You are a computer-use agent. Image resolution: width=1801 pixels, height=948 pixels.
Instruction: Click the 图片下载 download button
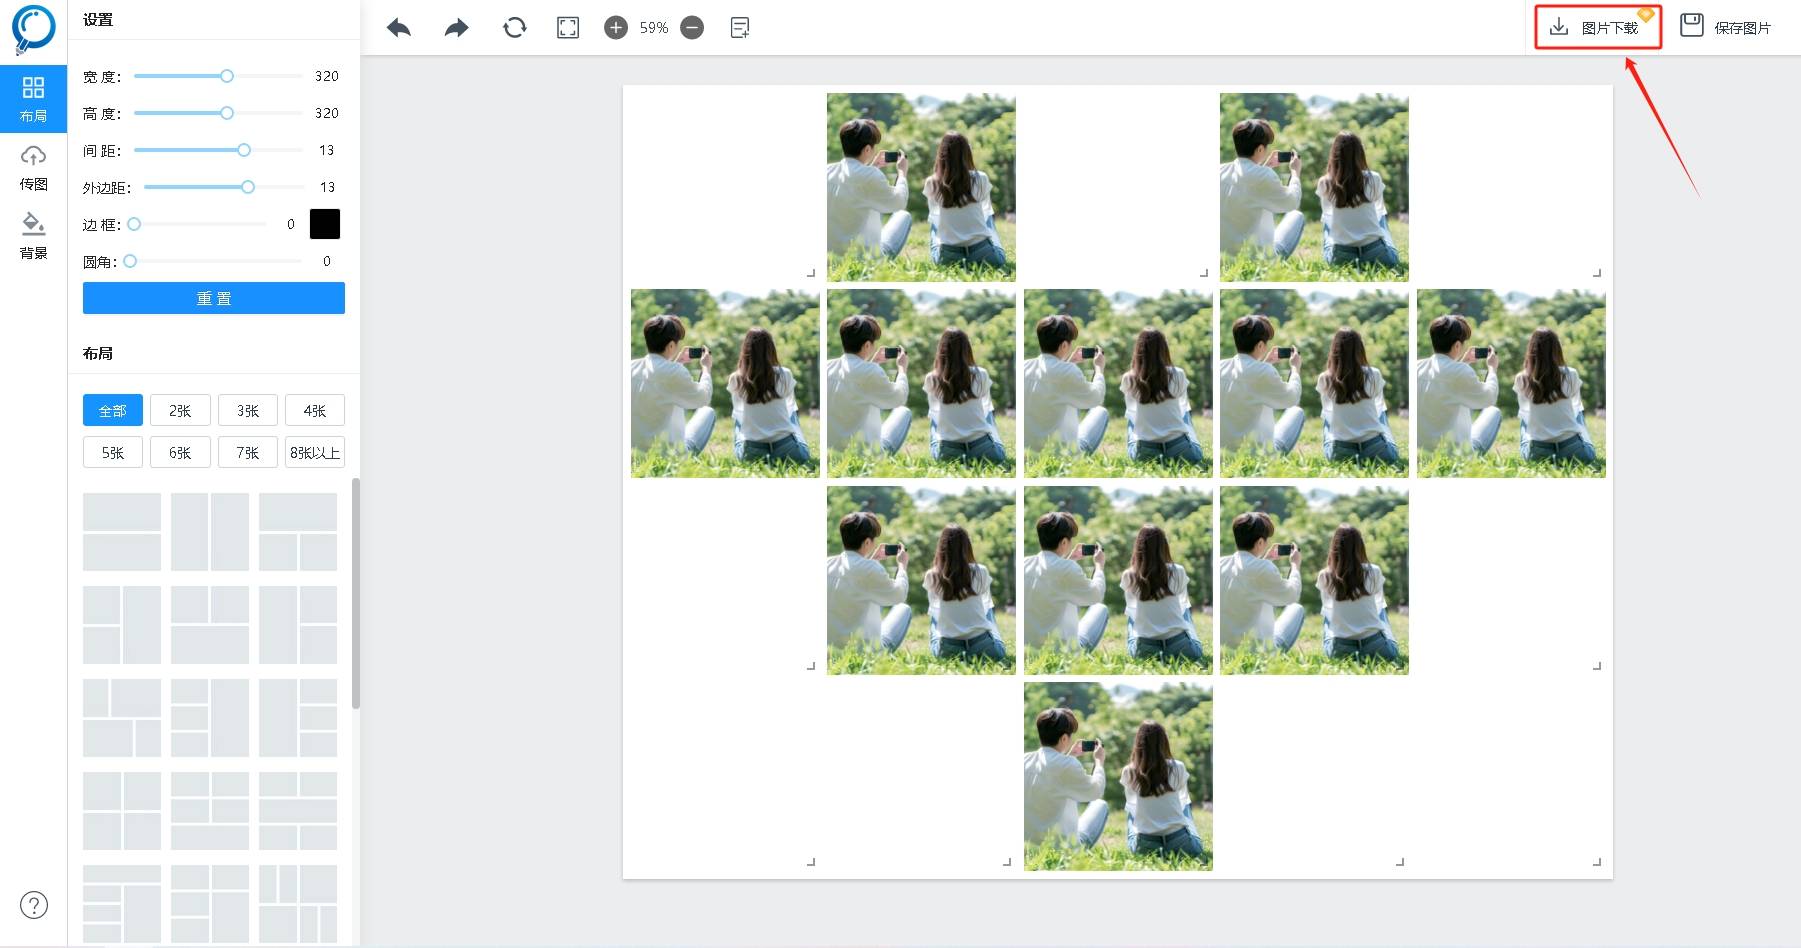pos(1597,28)
